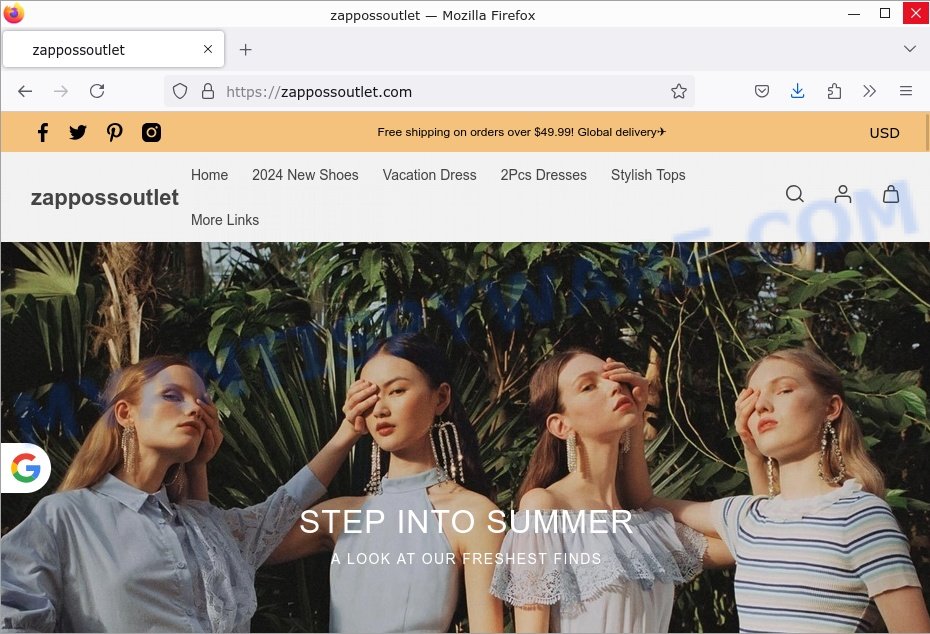
Task: Click the free shipping announcement text
Action: coord(521,132)
